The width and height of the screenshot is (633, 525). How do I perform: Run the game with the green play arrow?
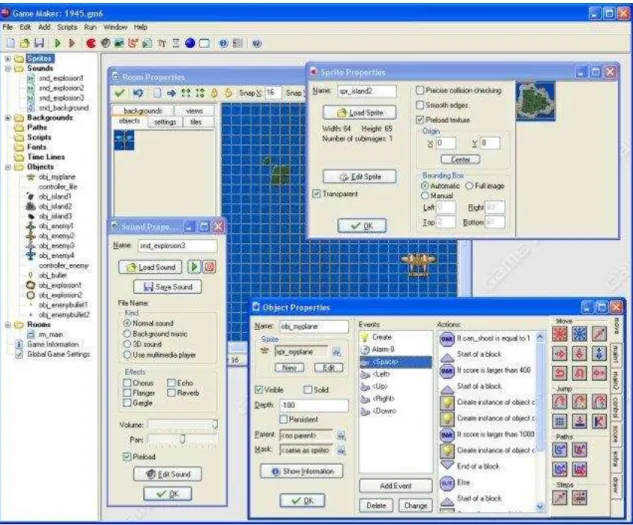coord(57,43)
